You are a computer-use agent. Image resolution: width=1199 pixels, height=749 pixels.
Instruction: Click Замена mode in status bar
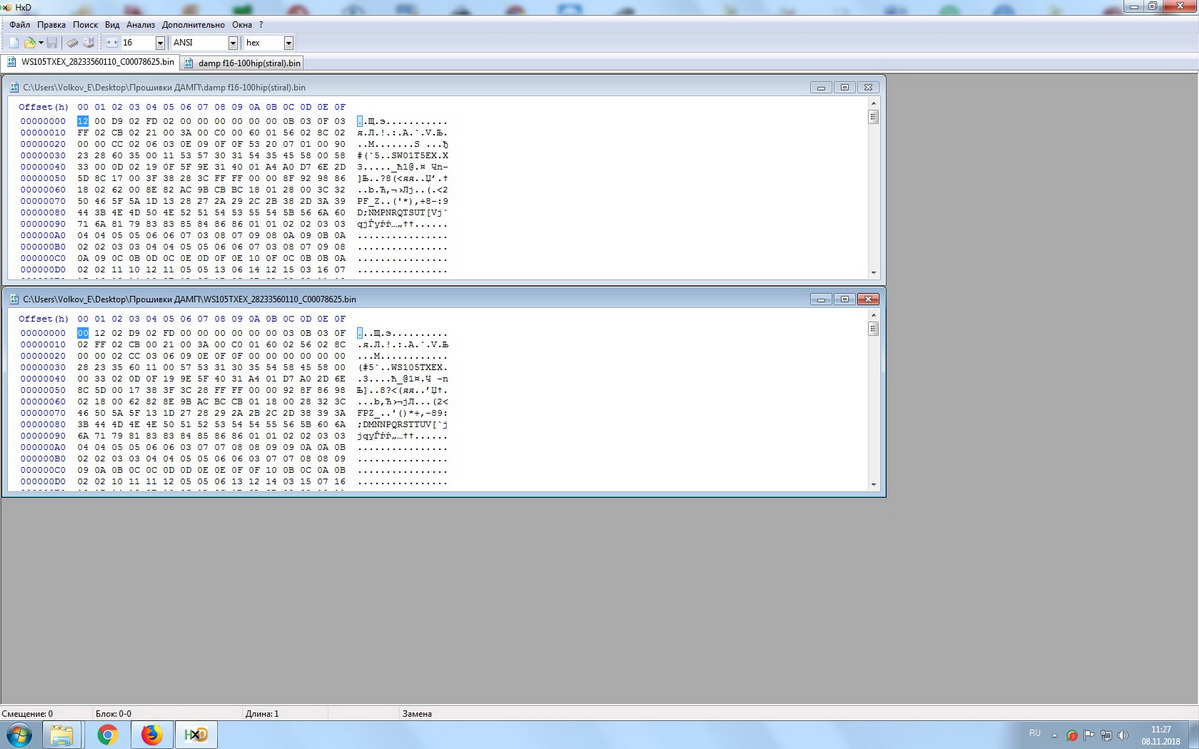[417, 714]
